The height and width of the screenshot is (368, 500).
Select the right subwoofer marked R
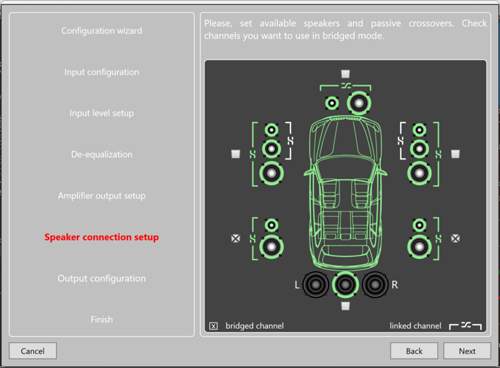click(x=375, y=285)
